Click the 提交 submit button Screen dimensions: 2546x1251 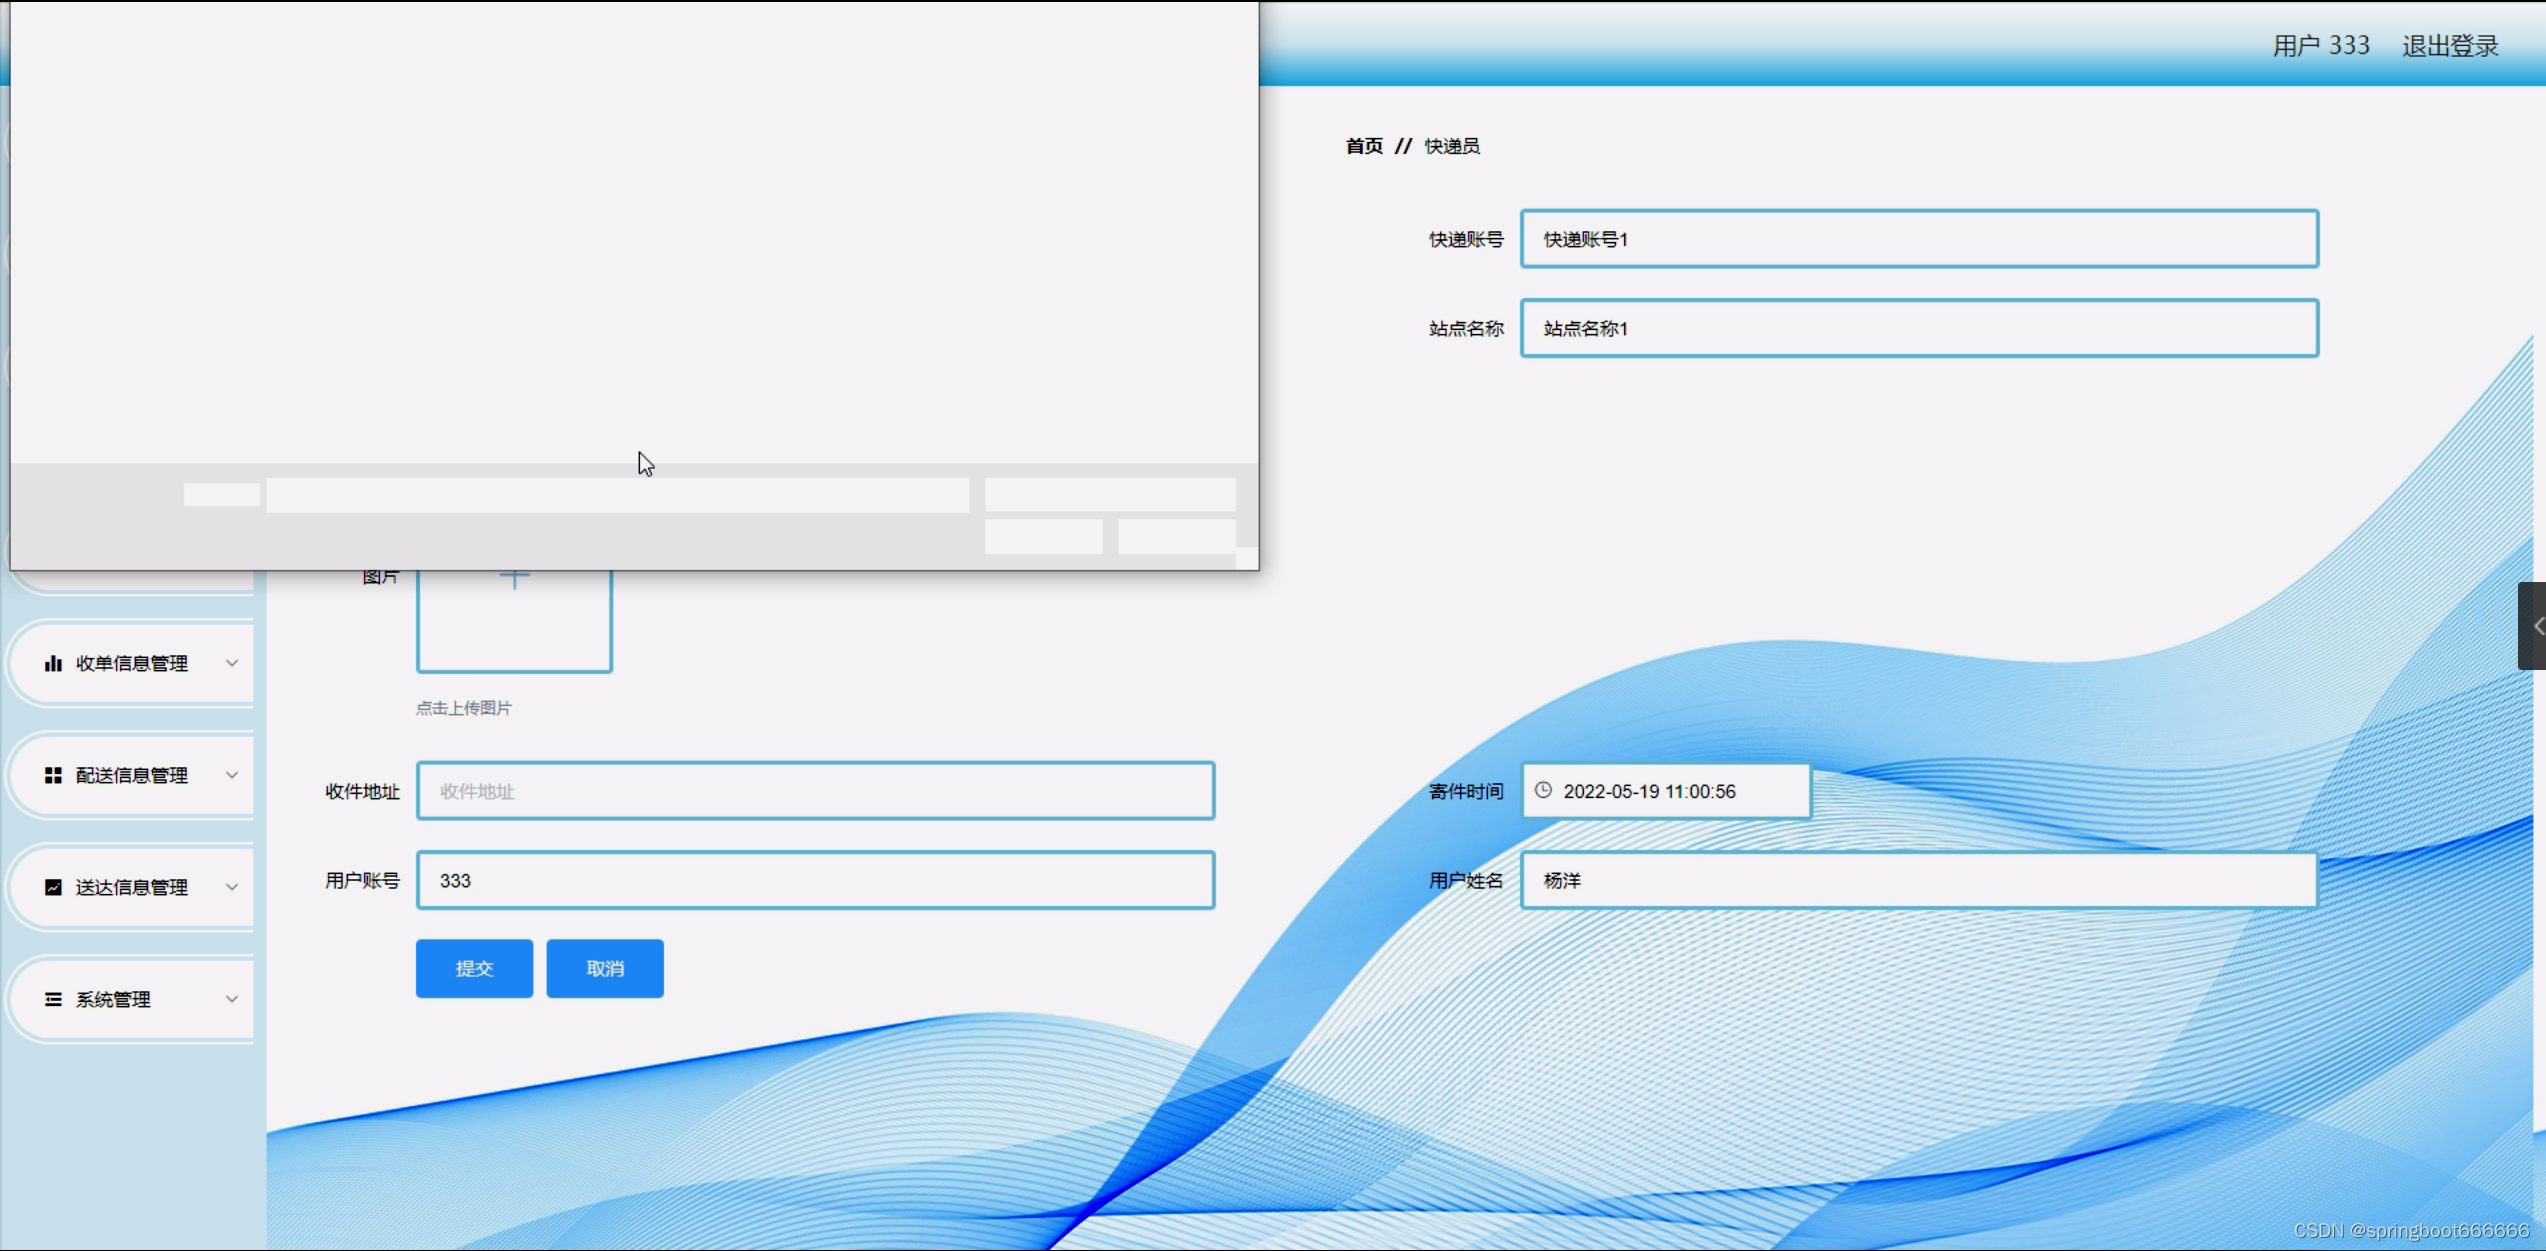tap(474, 968)
